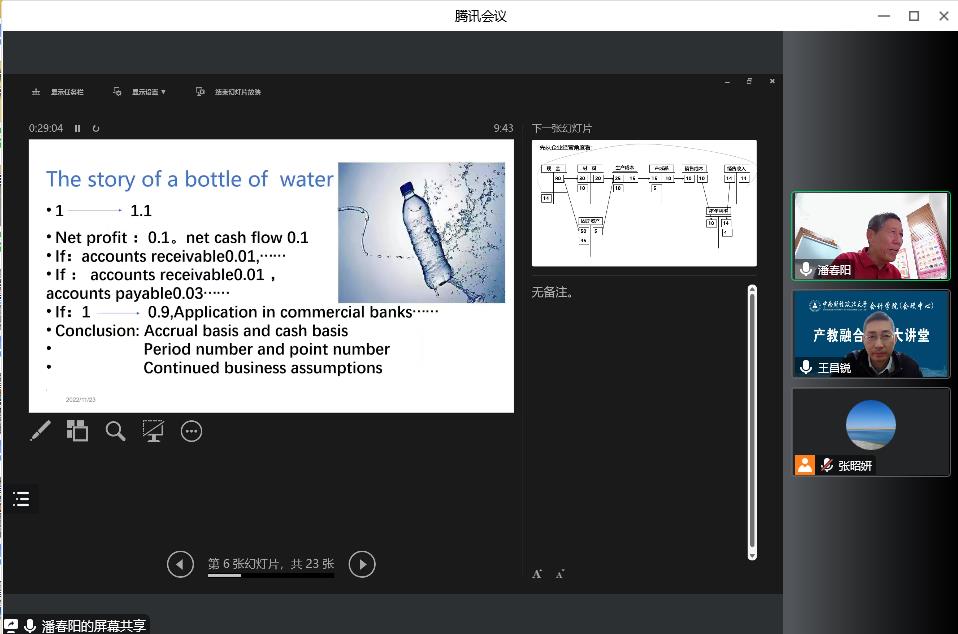Toggle black screen slide show icon
958x634 pixels.
pyautogui.click(x=153, y=431)
